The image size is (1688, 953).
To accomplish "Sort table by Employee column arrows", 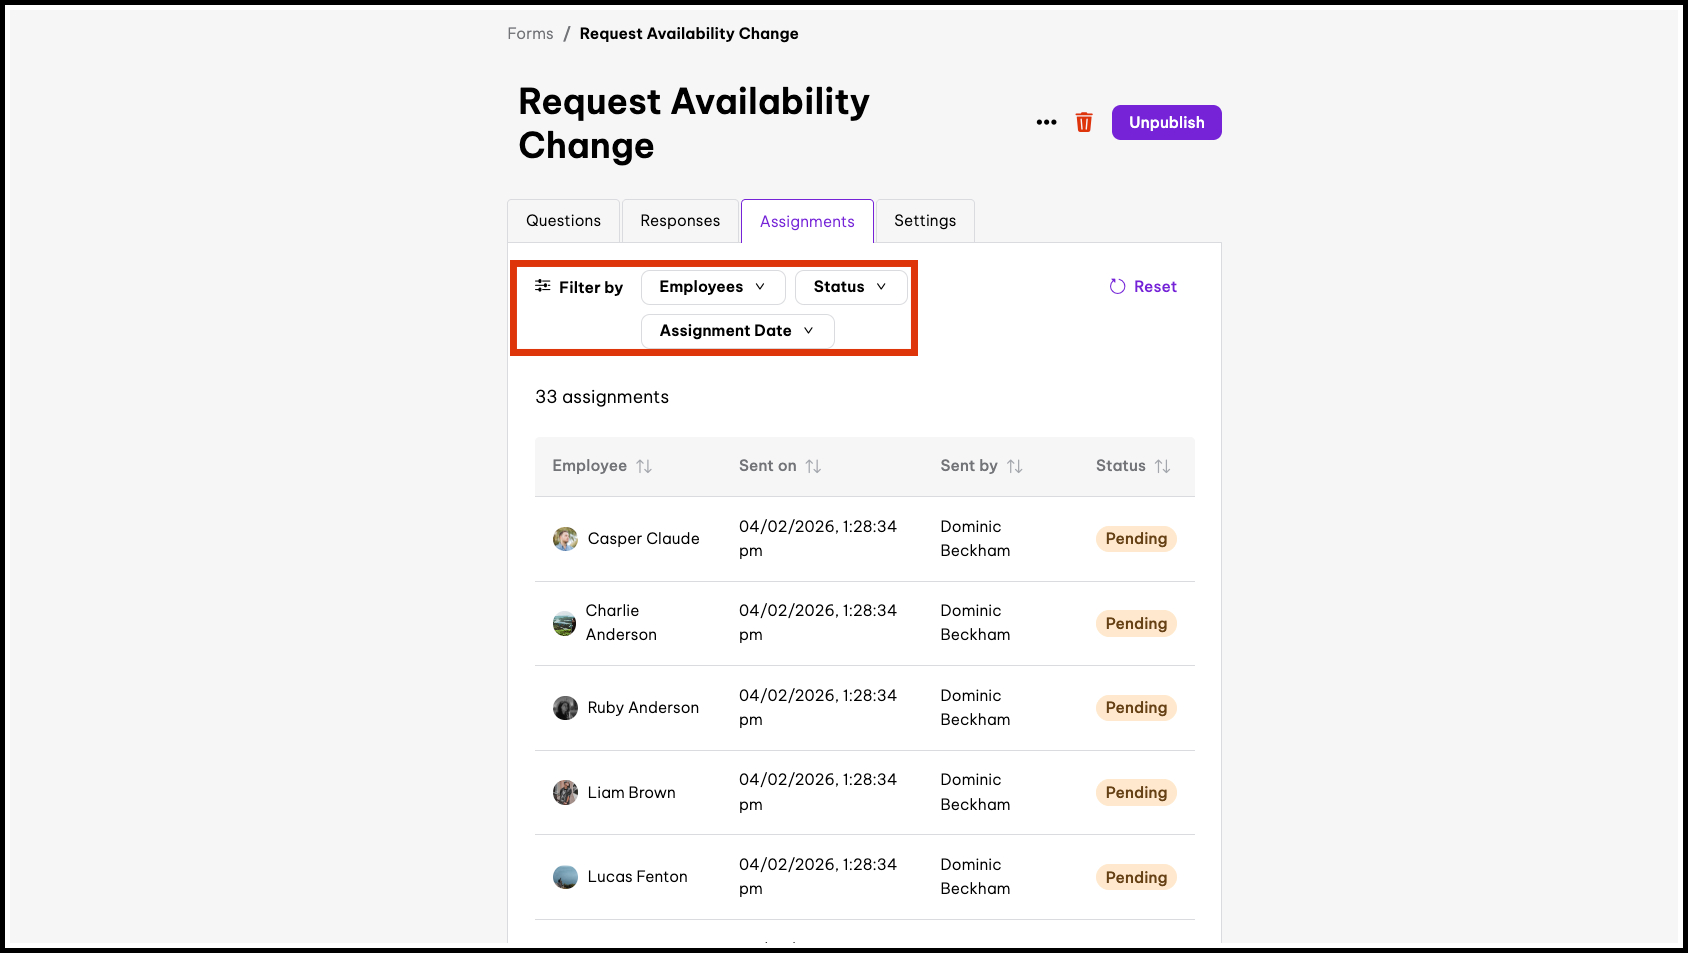I will (x=644, y=466).
